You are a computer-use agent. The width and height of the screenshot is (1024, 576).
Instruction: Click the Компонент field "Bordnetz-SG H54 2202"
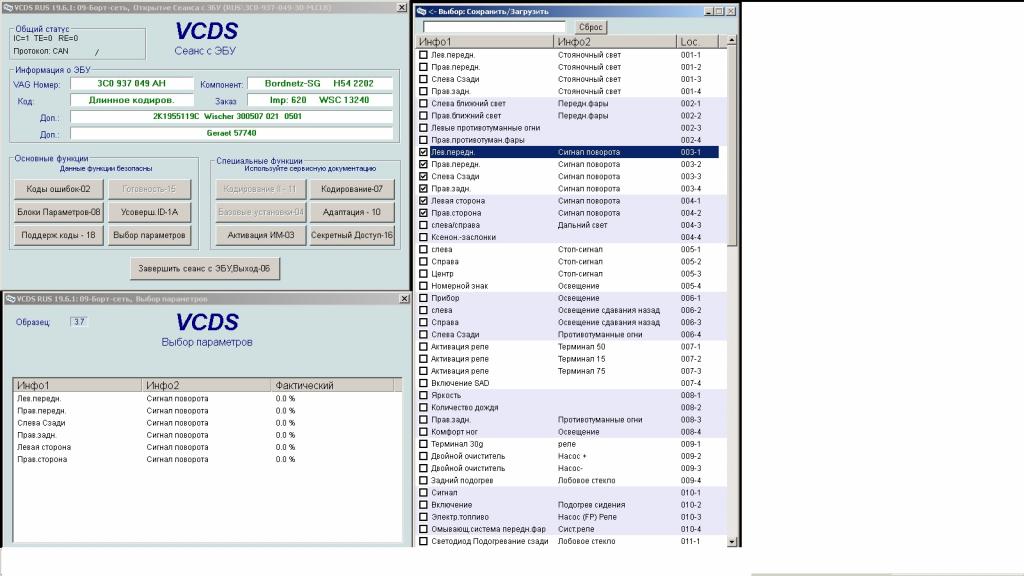point(319,84)
